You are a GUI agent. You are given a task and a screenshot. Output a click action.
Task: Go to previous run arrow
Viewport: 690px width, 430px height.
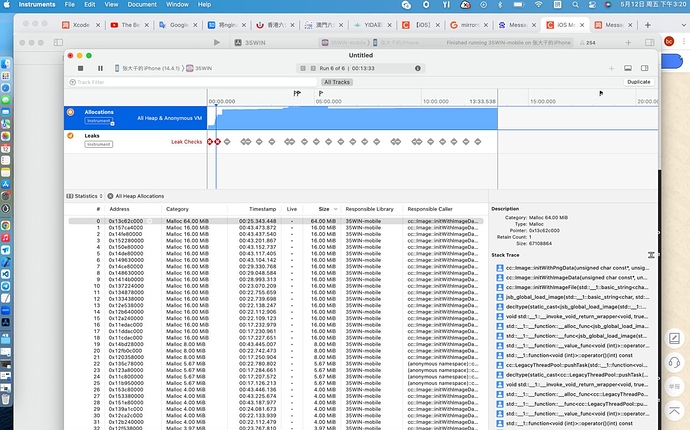click(303, 68)
